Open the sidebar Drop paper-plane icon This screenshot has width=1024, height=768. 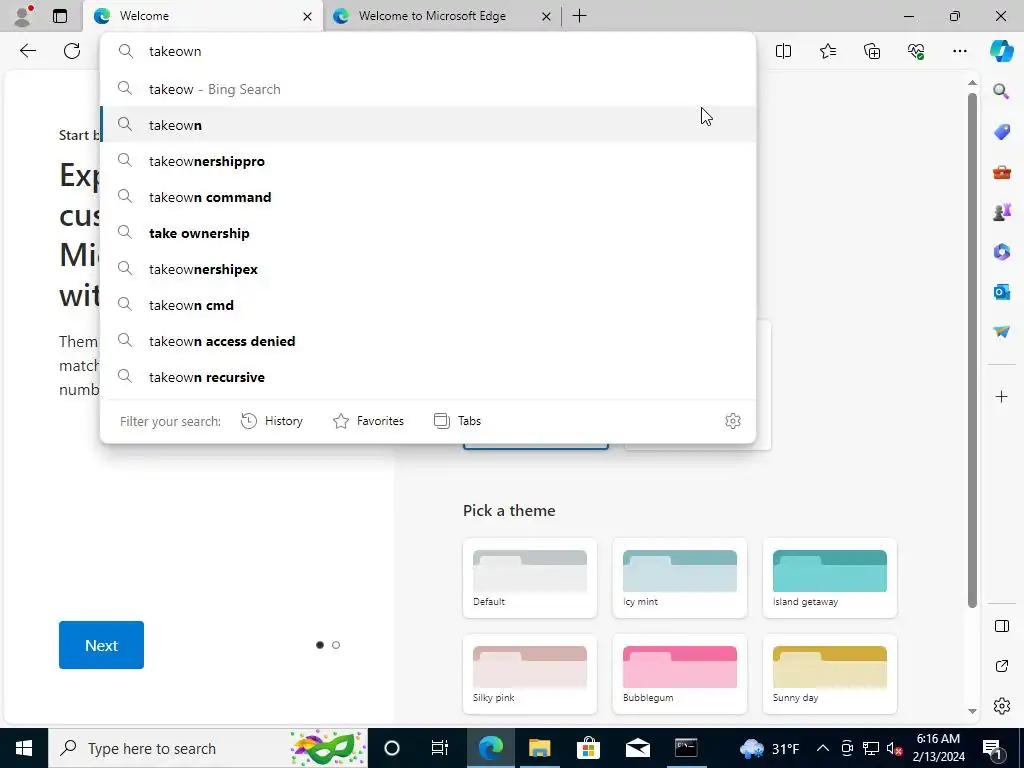click(1001, 332)
